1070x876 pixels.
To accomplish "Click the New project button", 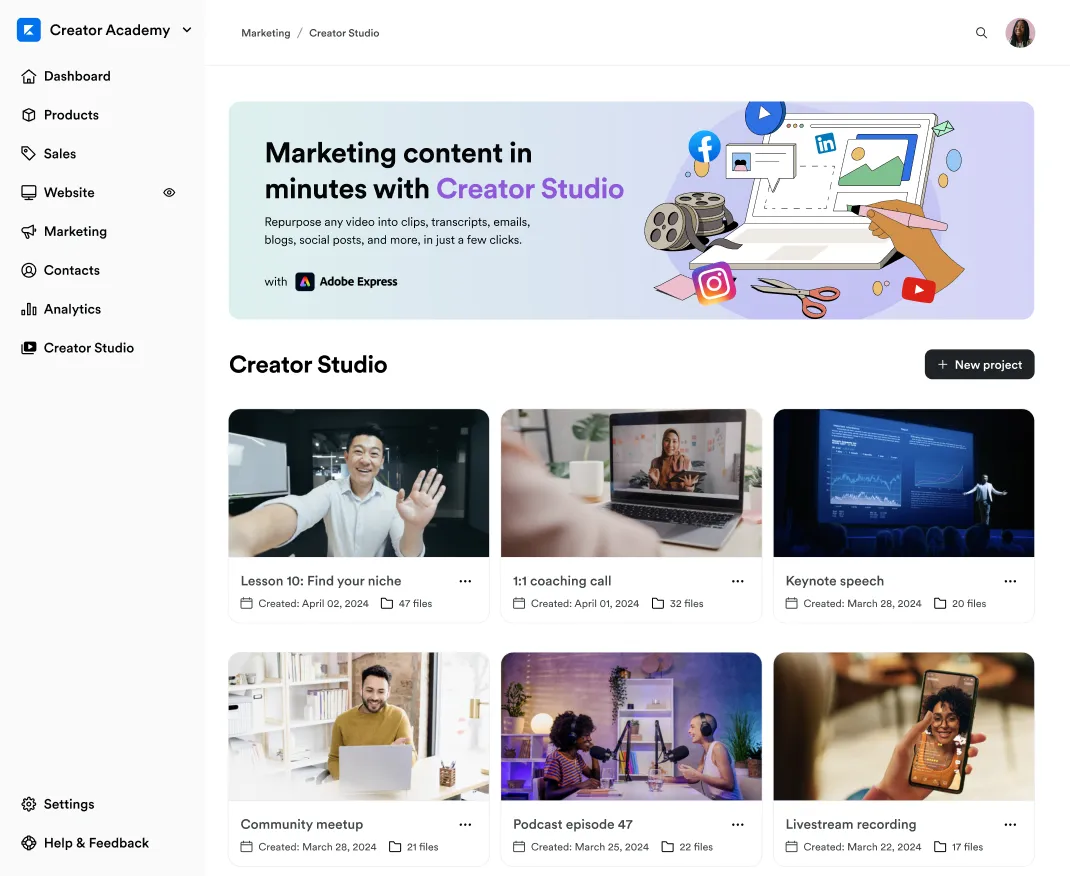I will (x=979, y=364).
